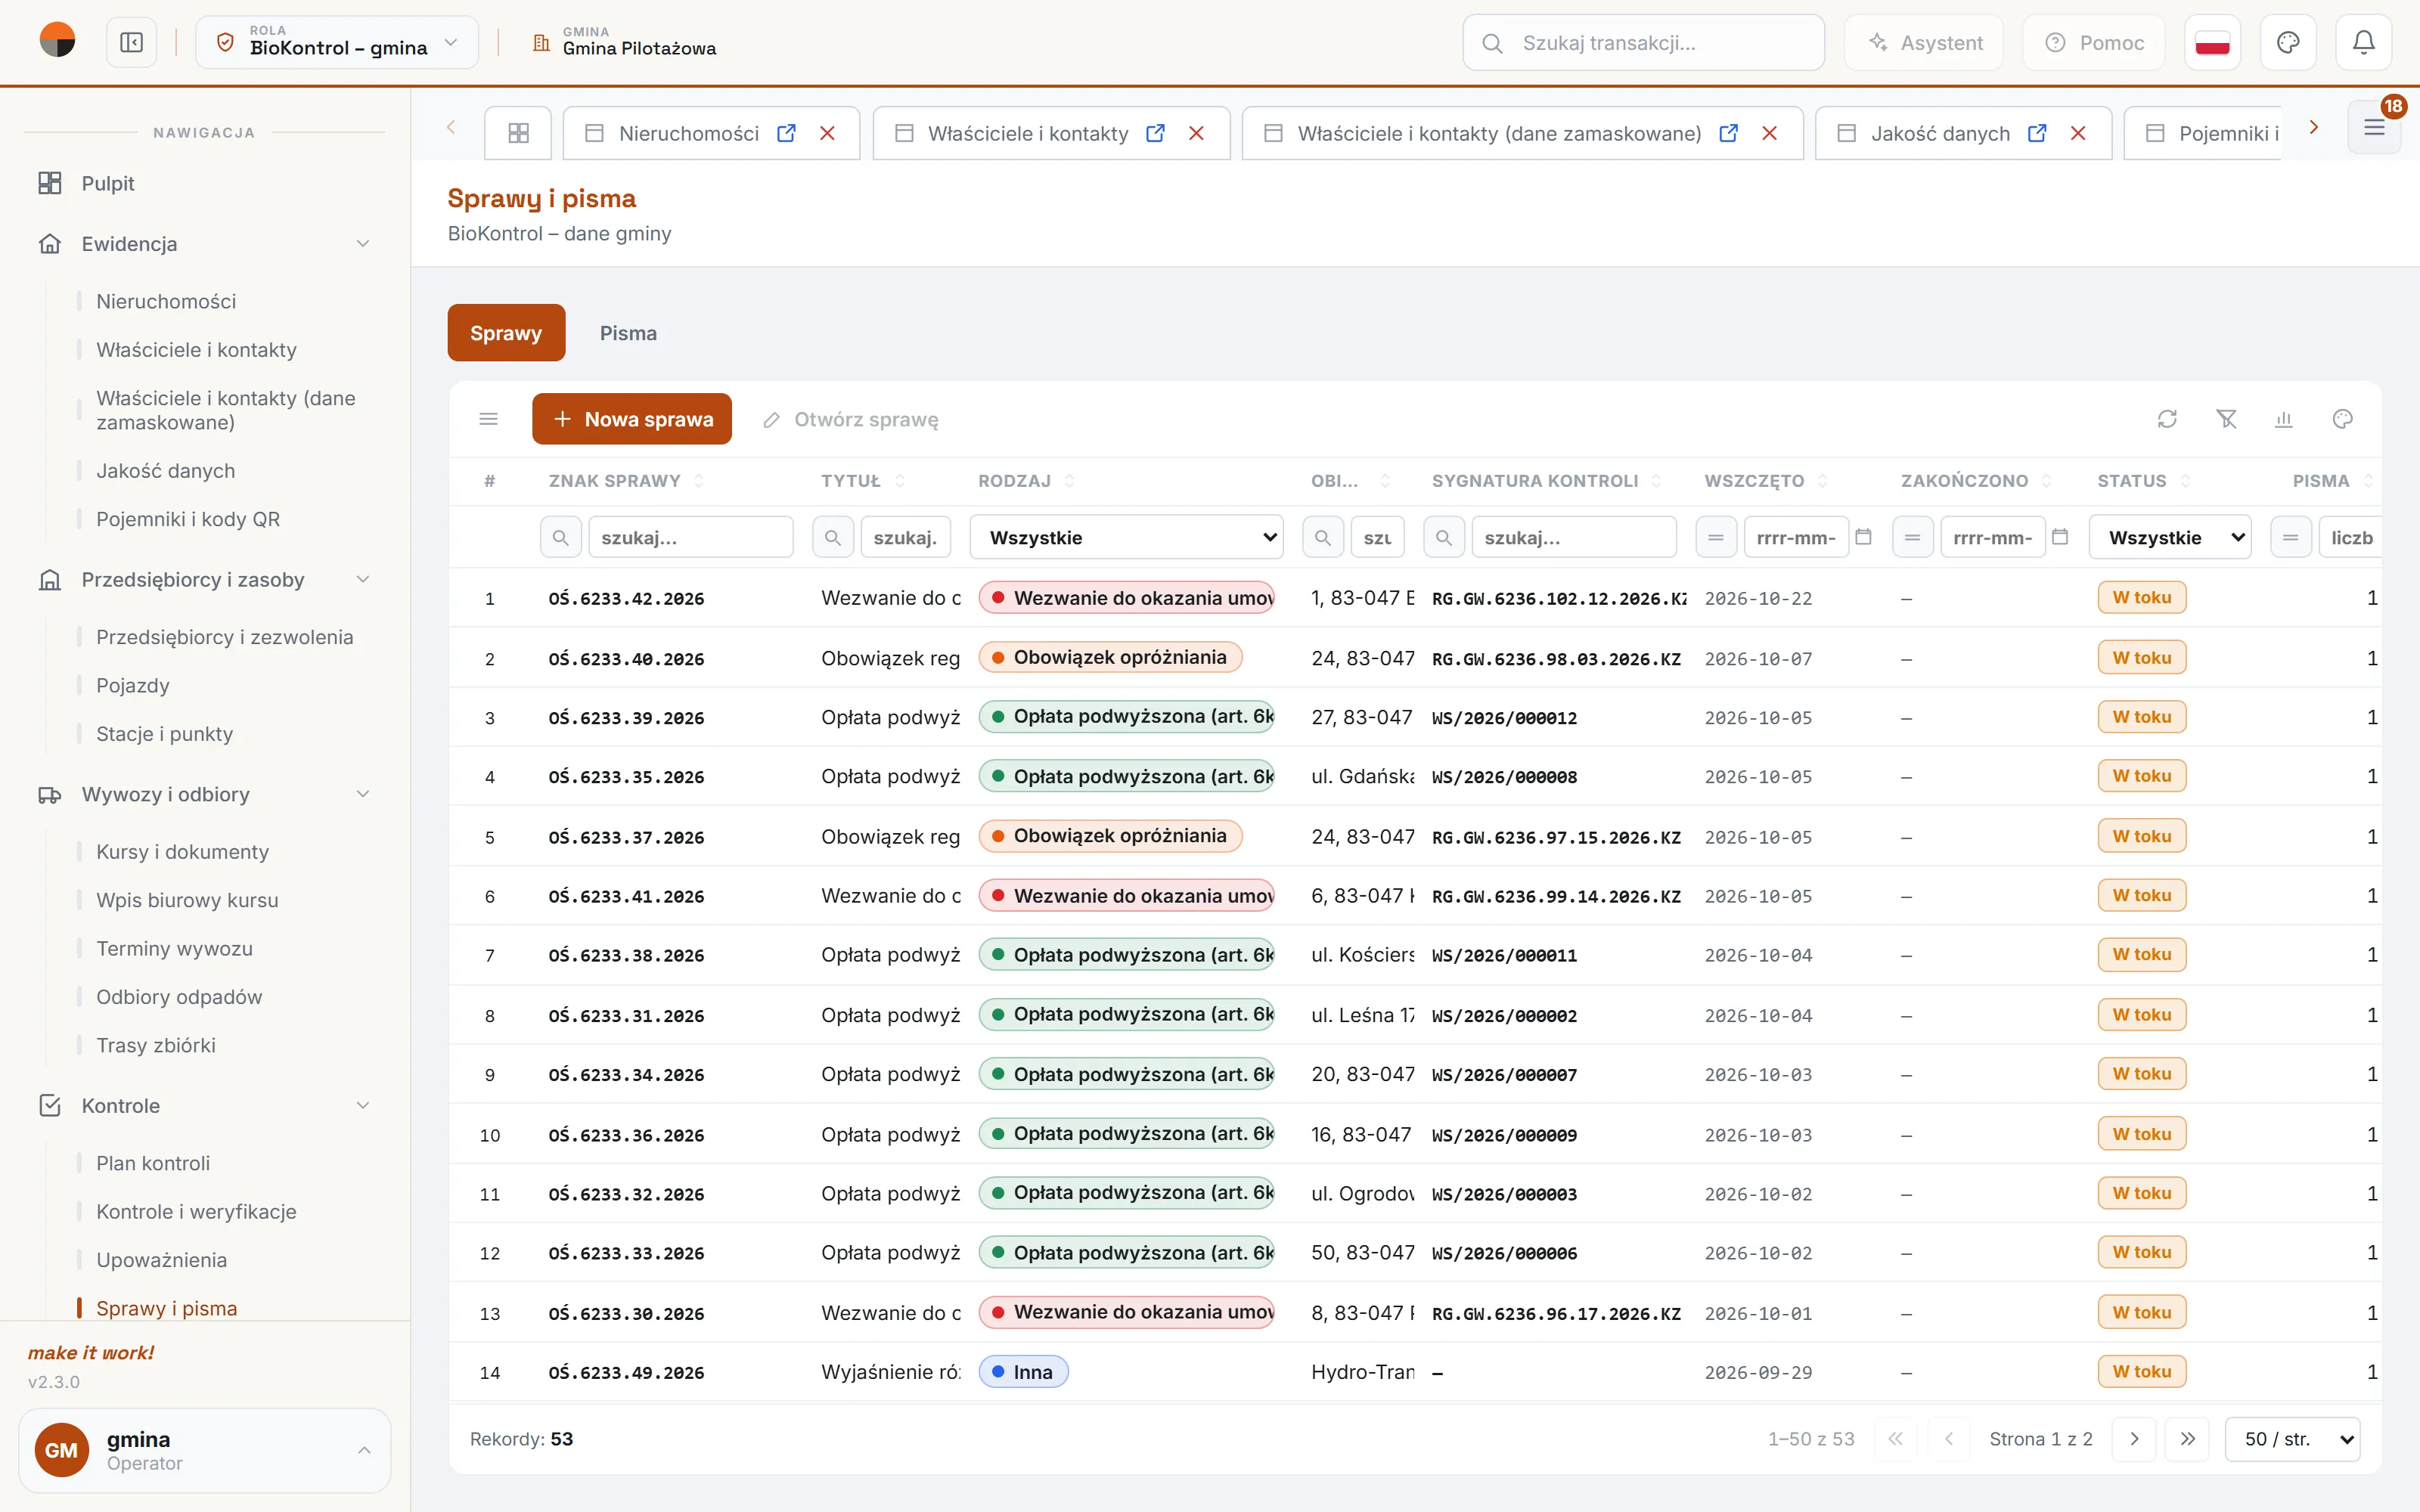Open Plan kontroli navigation item
Image resolution: width=2420 pixels, height=1512 pixels.
(153, 1163)
